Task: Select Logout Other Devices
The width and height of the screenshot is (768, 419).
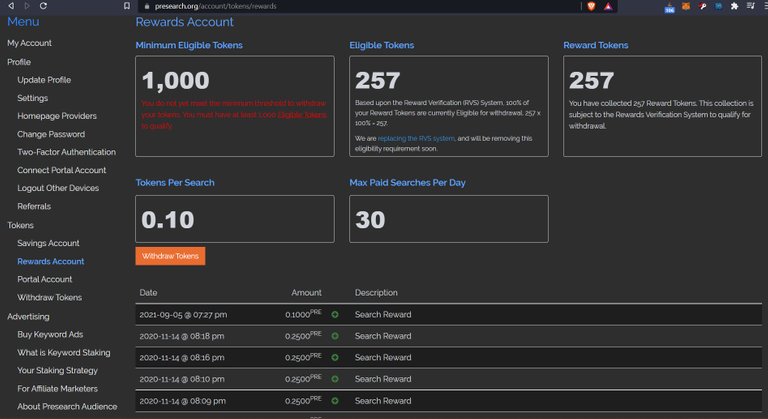Action: point(58,188)
